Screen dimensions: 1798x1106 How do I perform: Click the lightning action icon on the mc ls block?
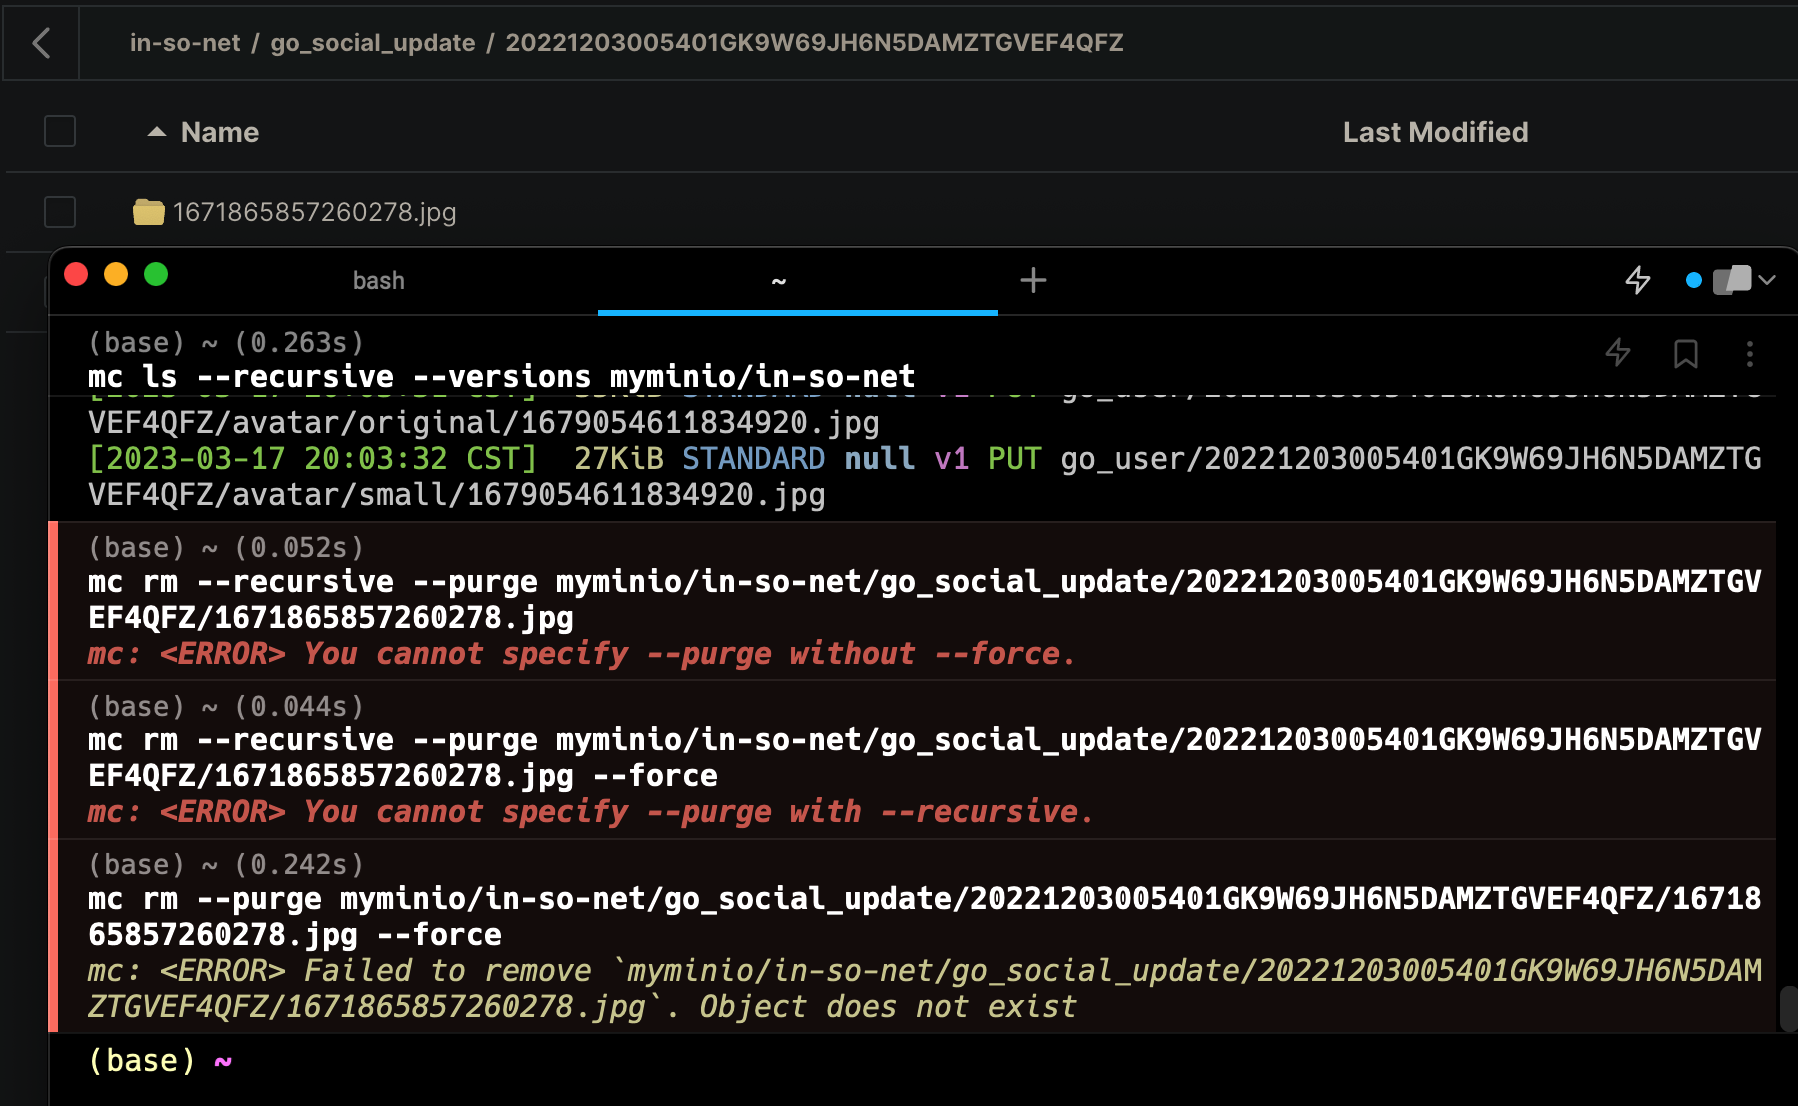[x=1619, y=353]
